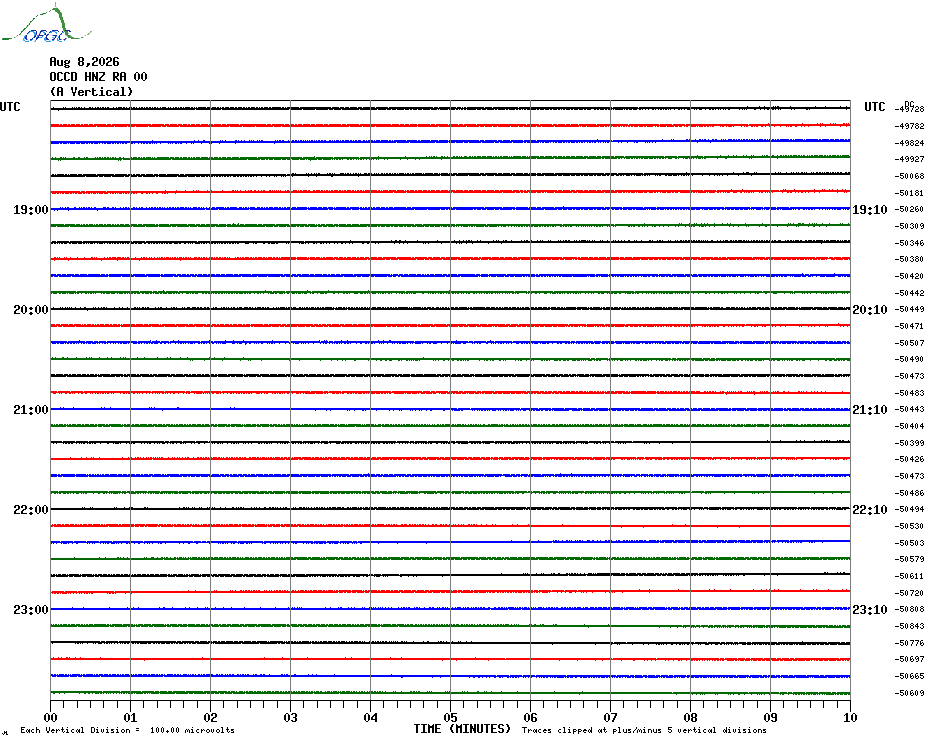Click DC value -50181
This screenshot has width=930, height=744.
click(909, 193)
